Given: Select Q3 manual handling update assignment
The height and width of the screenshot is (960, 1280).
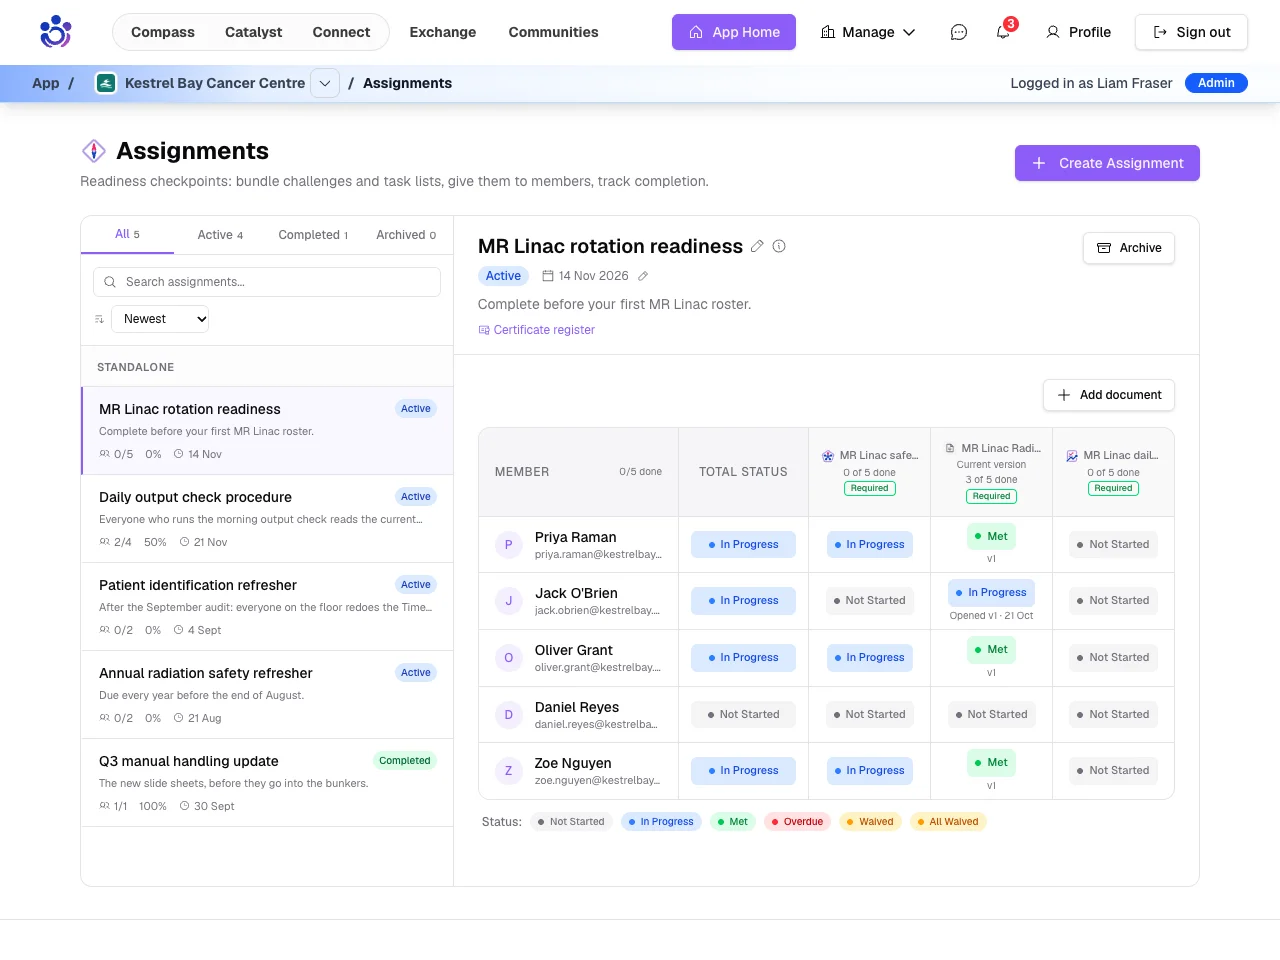Looking at the screenshot, I should (267, 783).
